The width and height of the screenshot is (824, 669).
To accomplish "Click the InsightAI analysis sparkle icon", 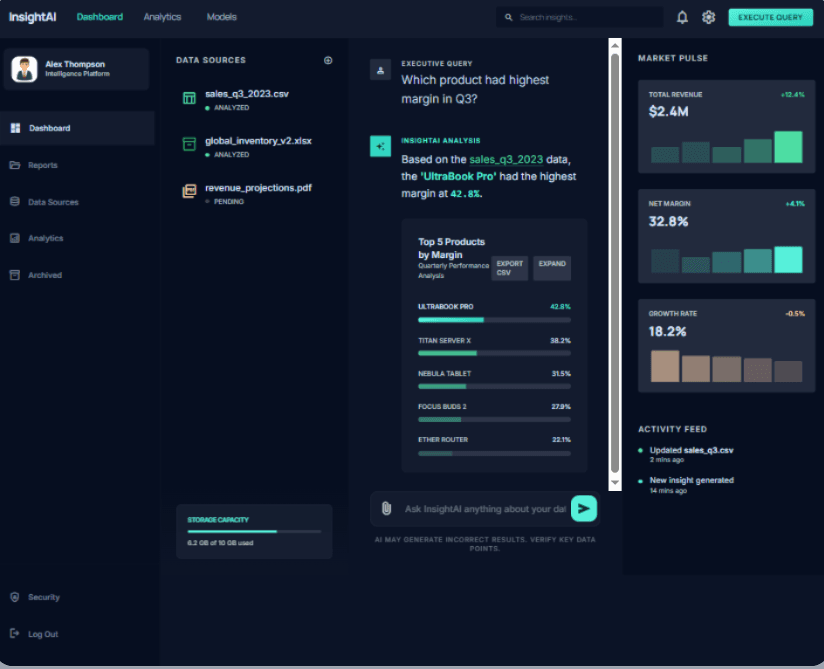I will click(x=380, y=146).
